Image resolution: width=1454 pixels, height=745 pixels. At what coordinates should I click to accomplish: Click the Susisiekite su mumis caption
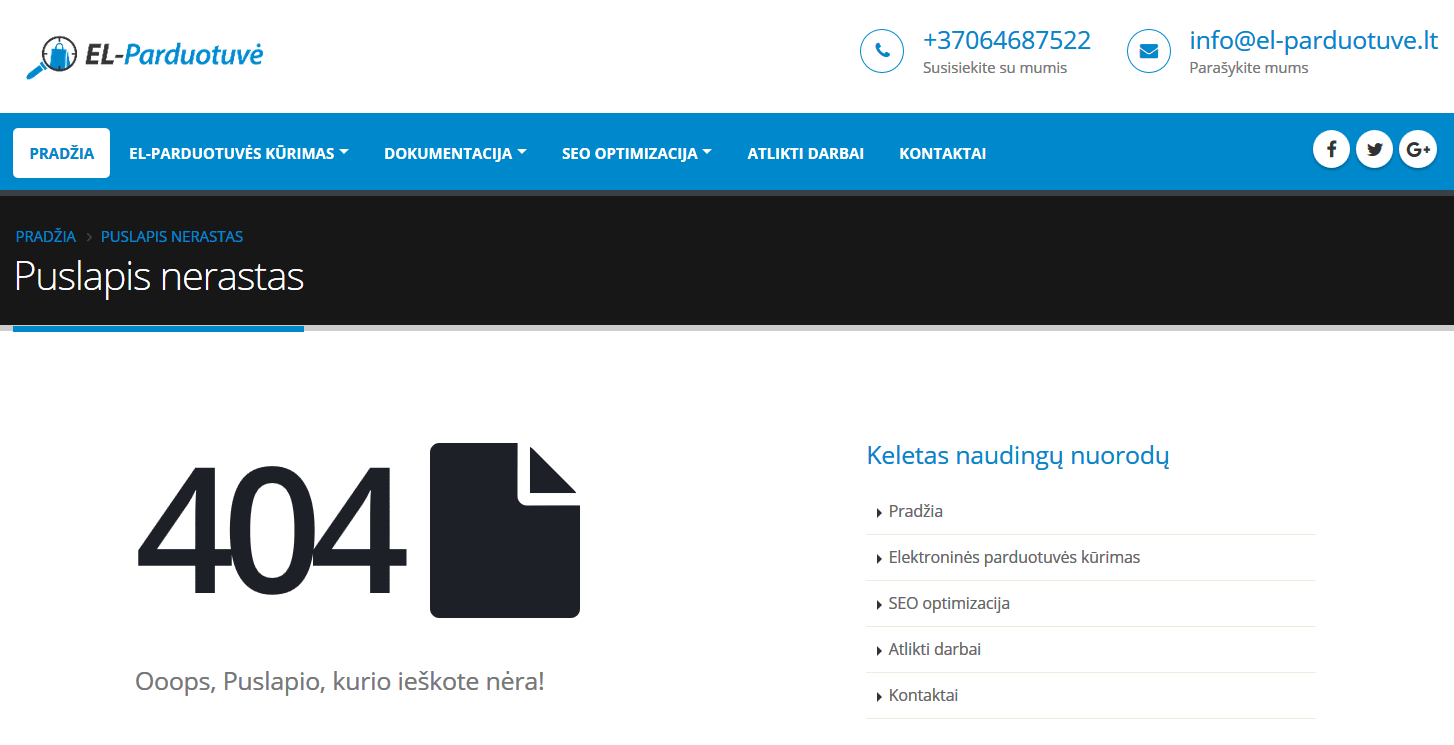click(995, 68)
